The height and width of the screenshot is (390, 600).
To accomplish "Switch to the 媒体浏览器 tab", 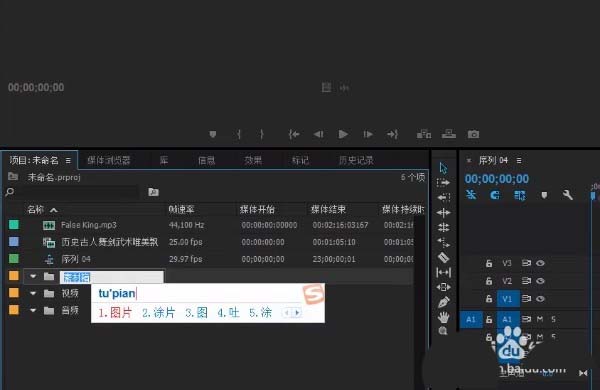I will click(109, 160).
